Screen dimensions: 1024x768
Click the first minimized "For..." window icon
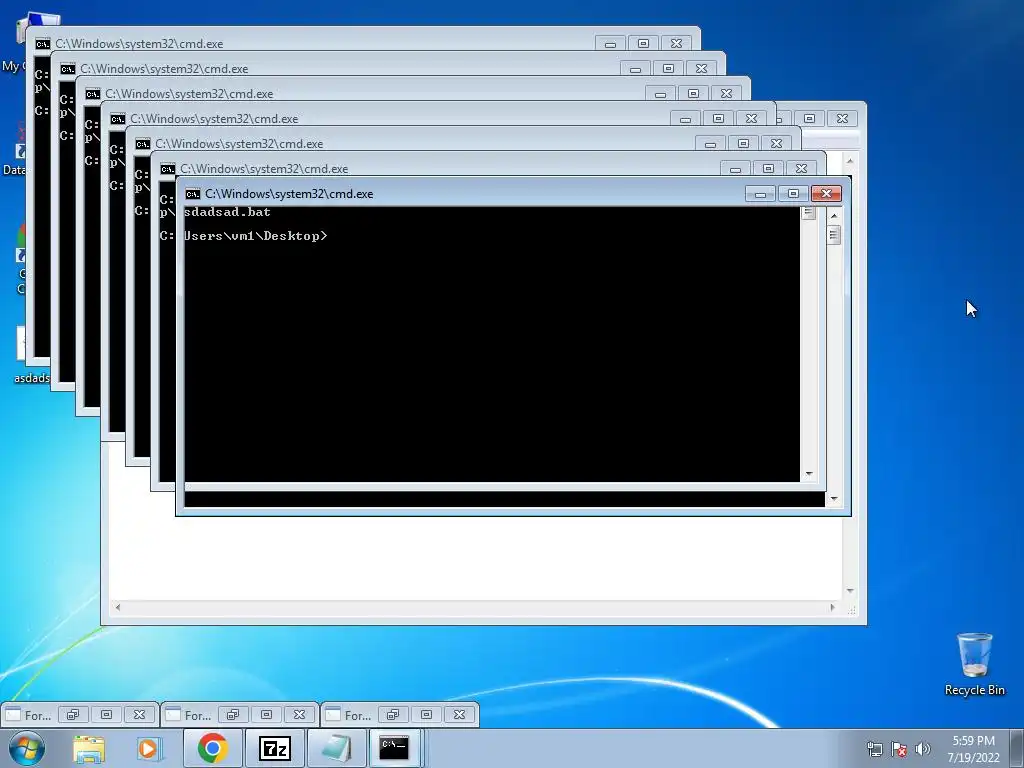click(x=14, y=714)
